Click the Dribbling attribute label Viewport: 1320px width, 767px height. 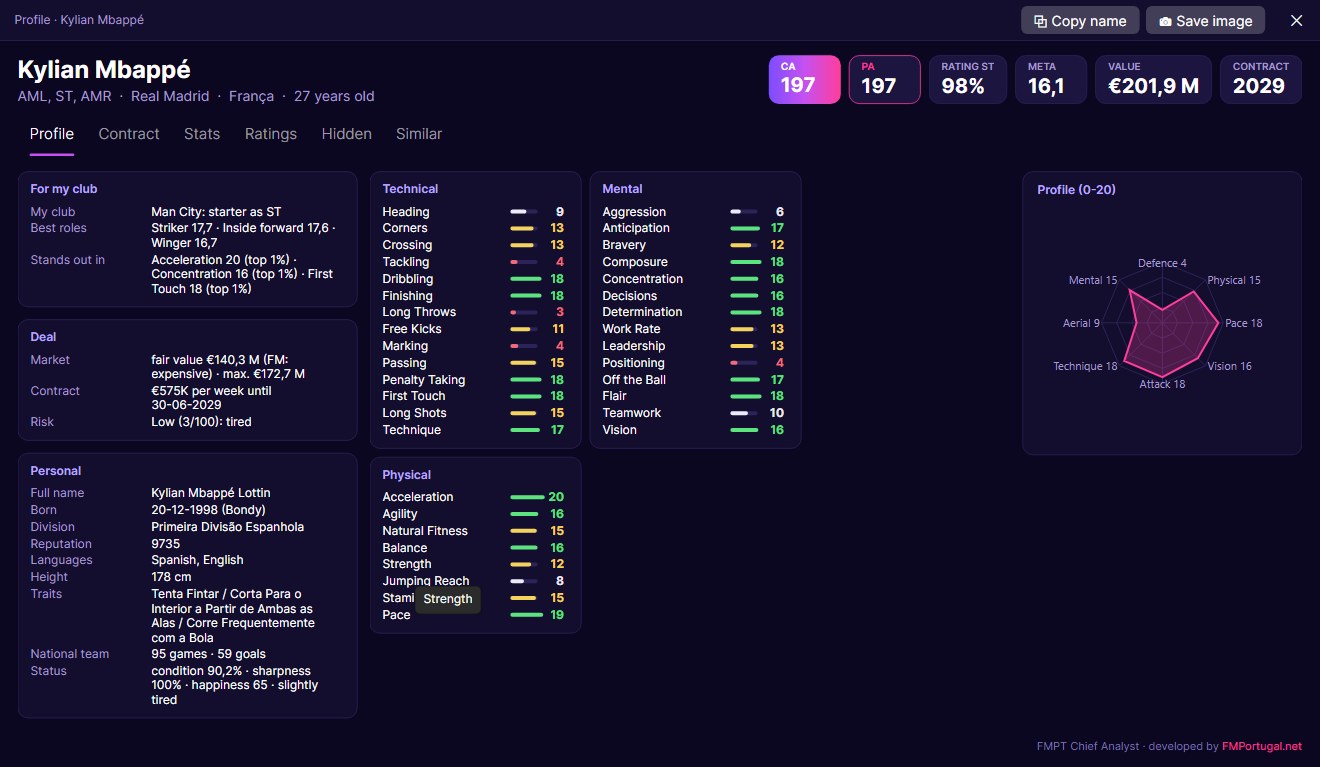(408, 279)
